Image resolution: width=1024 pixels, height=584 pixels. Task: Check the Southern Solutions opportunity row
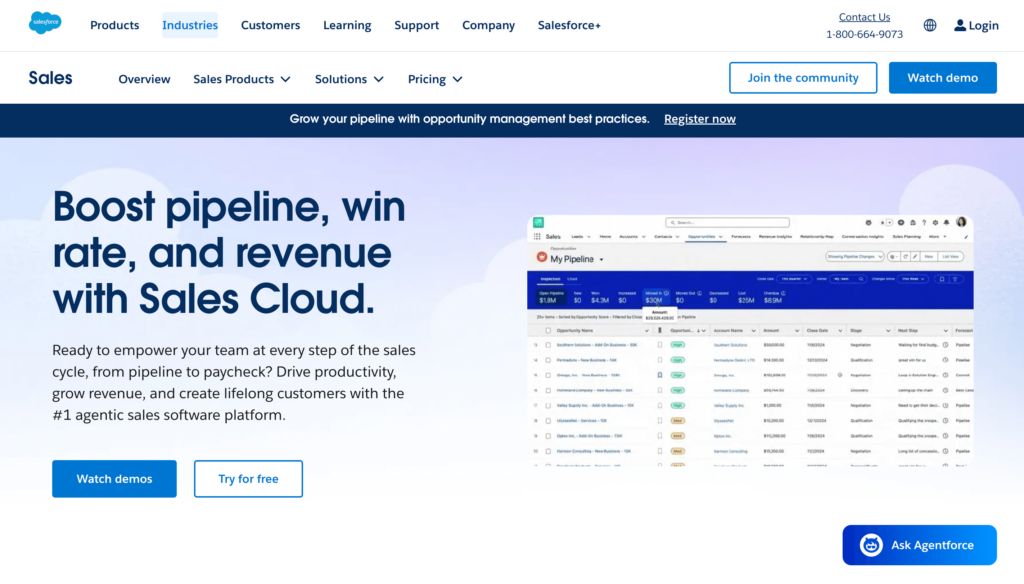click(x=548, y=344)
